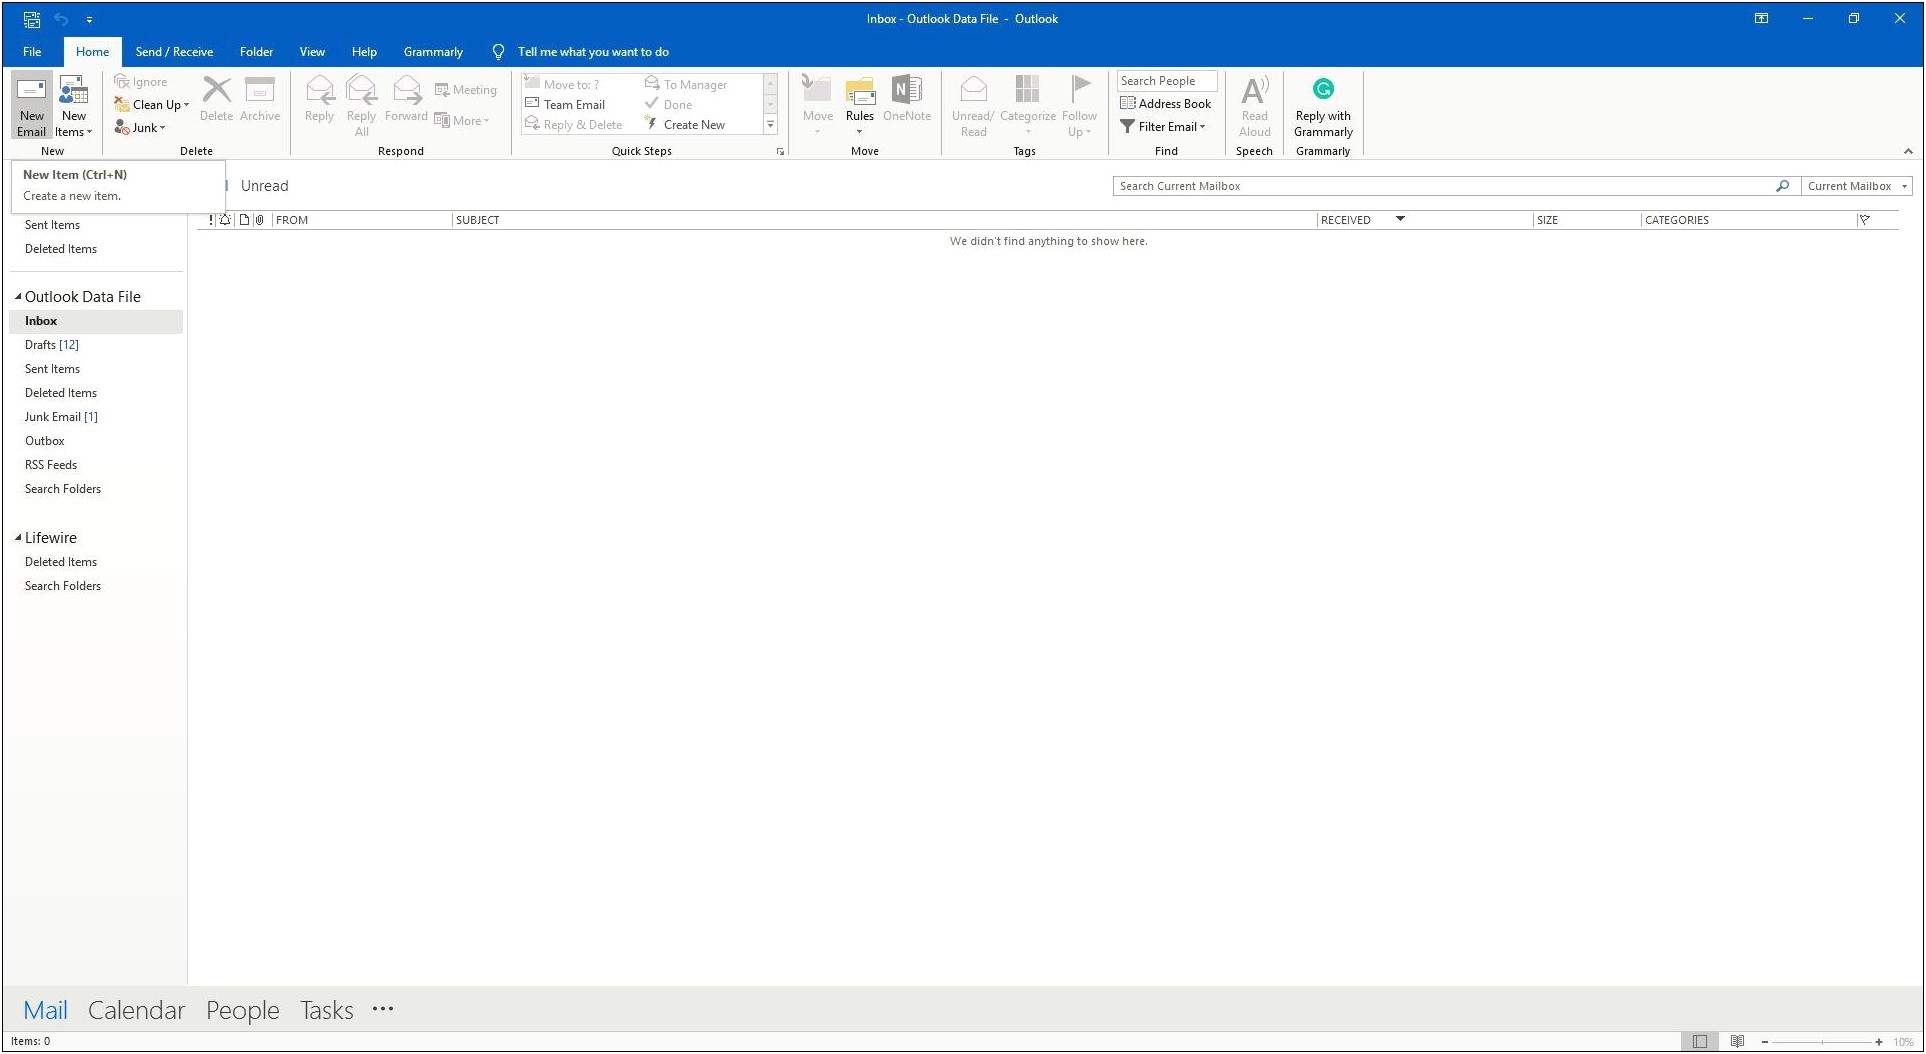Click the zoom slider in status bar
Viewport: 1926px width, 1054px height.
click(x=1822, y=1042)
